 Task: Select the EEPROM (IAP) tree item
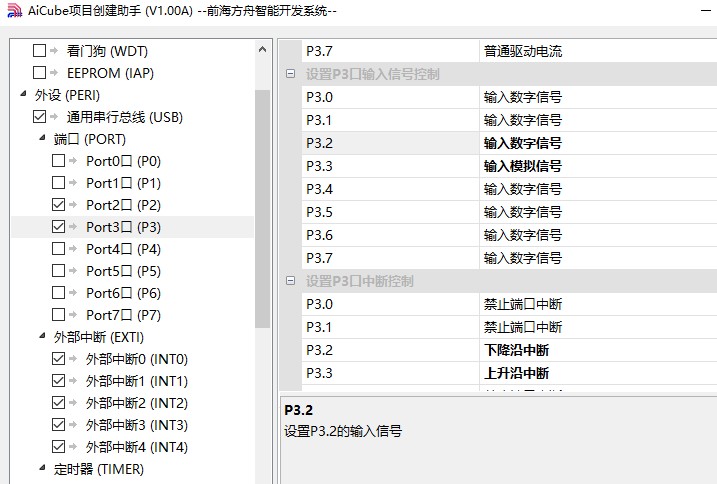110,73
